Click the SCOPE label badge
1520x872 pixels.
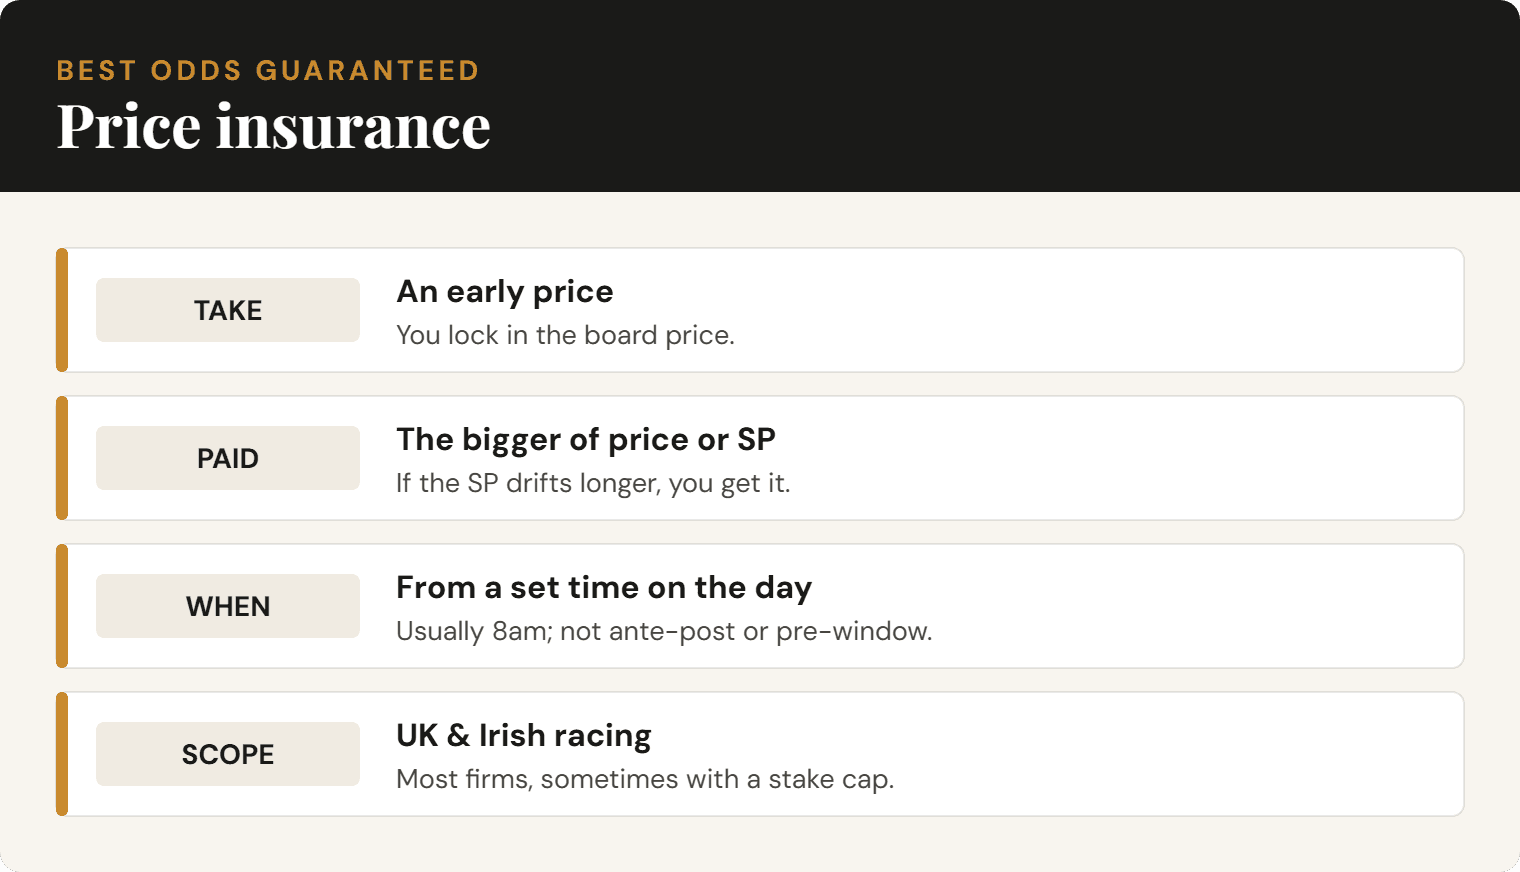pyautogui.click(x=228, y=754)
